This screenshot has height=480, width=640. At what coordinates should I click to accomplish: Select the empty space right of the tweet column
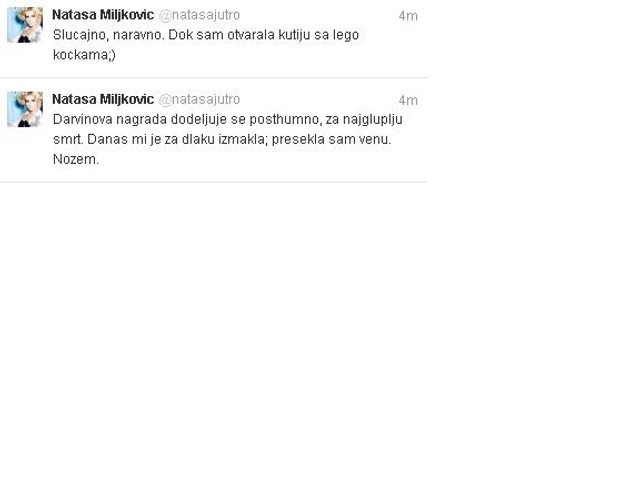(x=533, y=240)
